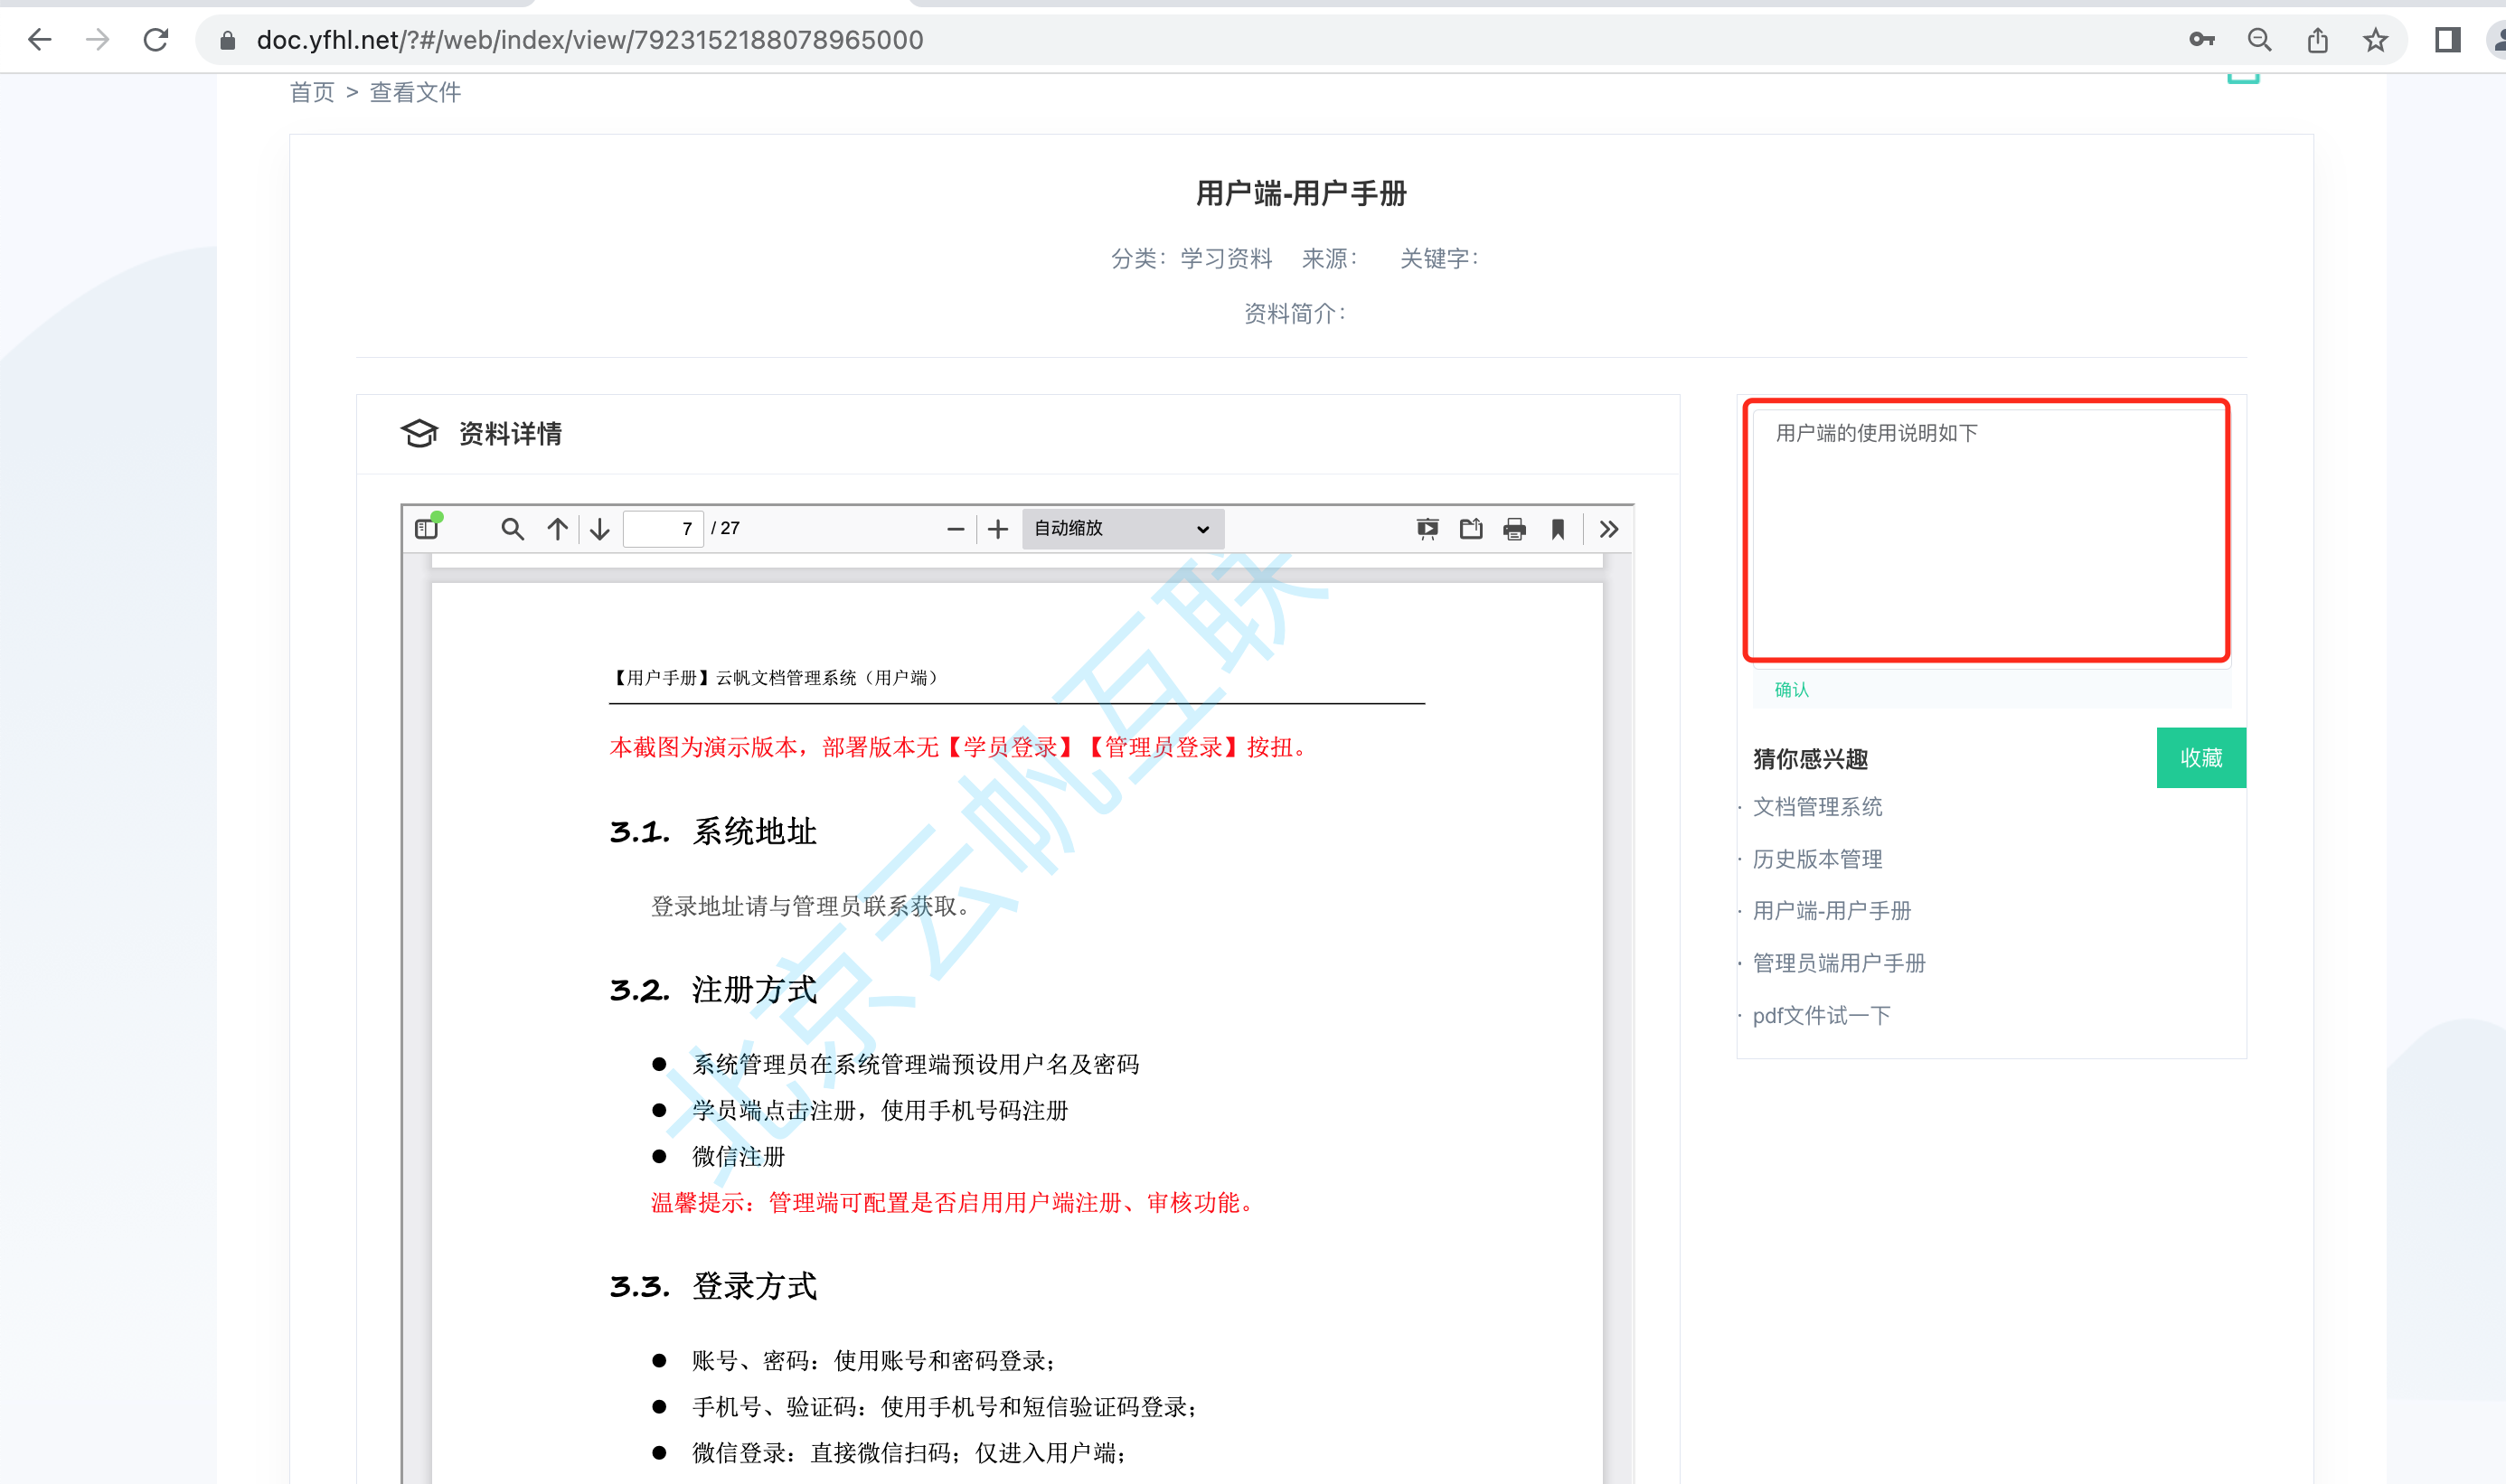This screenshot has height=1484, width=2506.
Task: Toggle the browser side panel icon
Action: 2448,40
